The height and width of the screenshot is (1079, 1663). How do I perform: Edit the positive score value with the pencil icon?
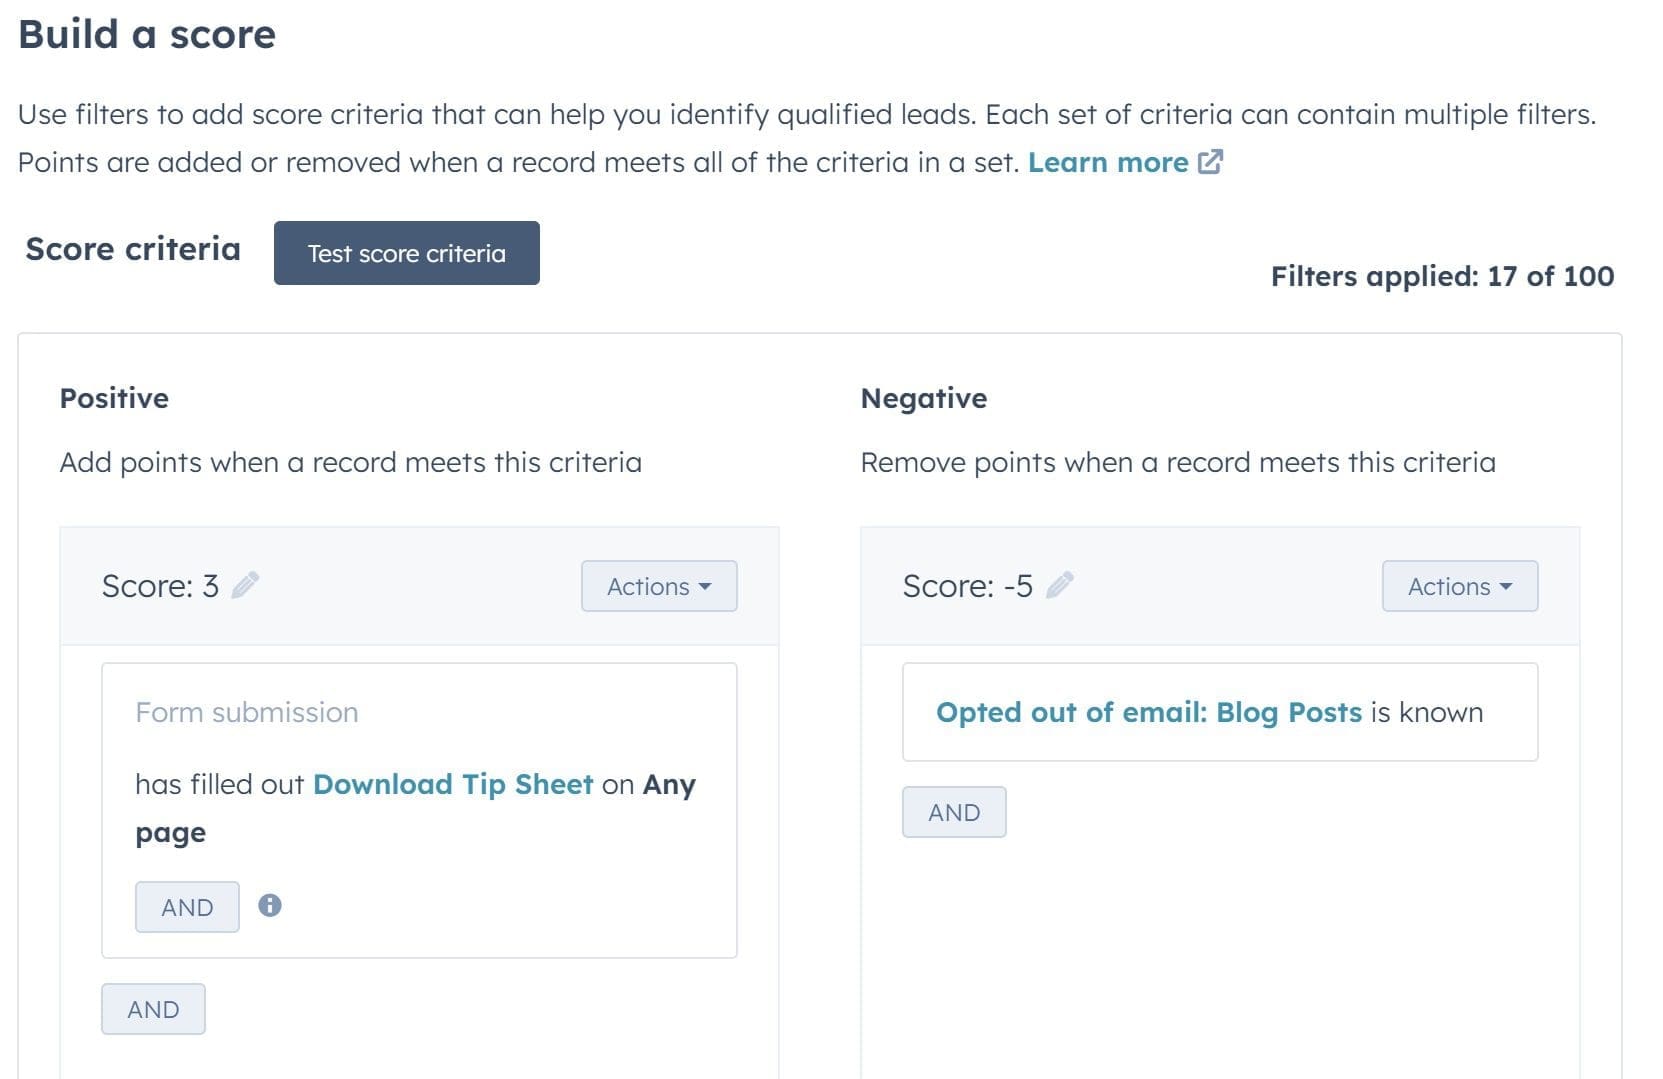(246, 585)
